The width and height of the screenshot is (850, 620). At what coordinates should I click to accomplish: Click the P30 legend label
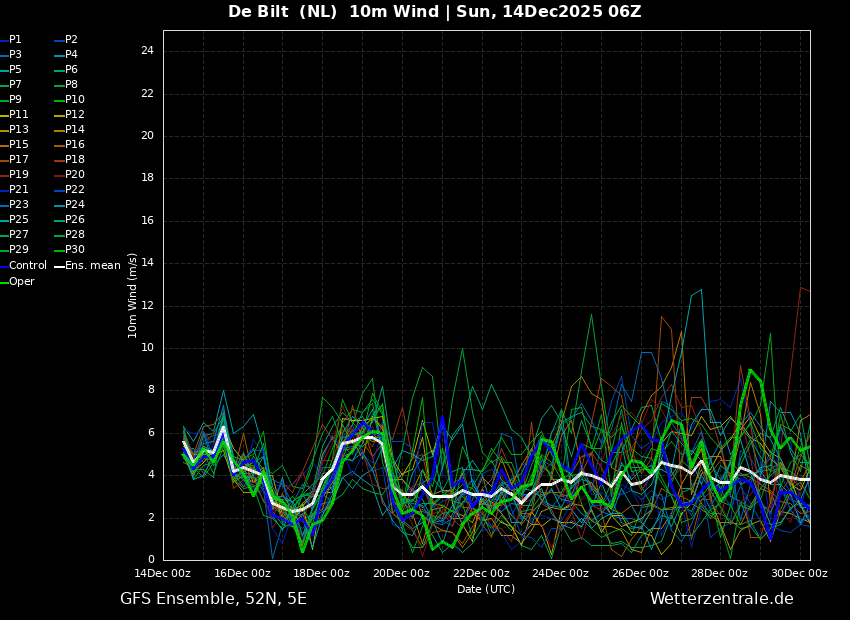coord(75,250)
